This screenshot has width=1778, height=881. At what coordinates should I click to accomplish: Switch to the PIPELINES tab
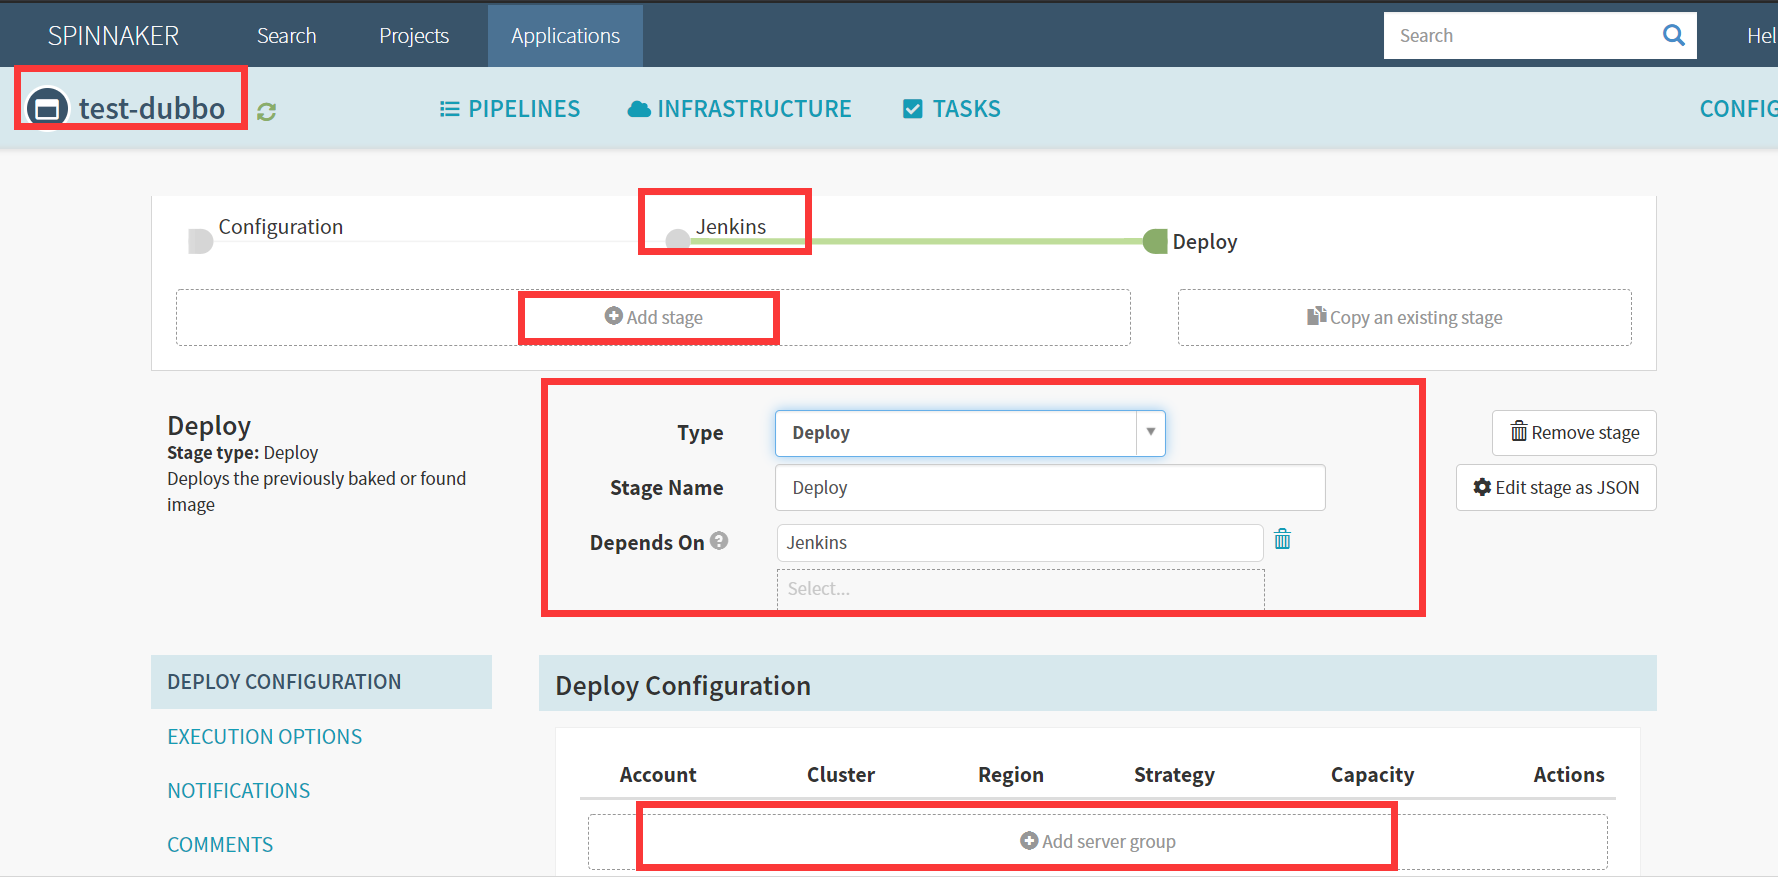pos(510,109)
